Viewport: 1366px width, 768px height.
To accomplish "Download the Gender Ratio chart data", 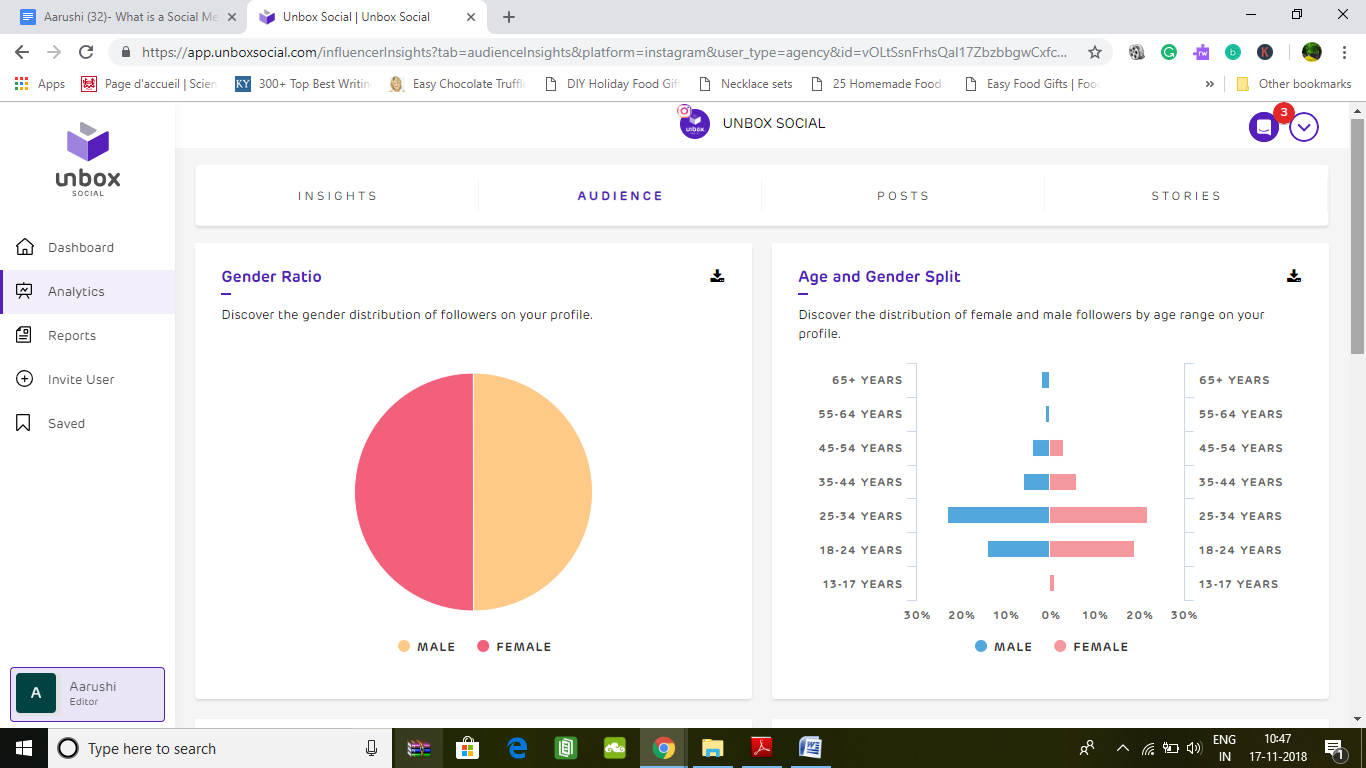I will 717,277.
